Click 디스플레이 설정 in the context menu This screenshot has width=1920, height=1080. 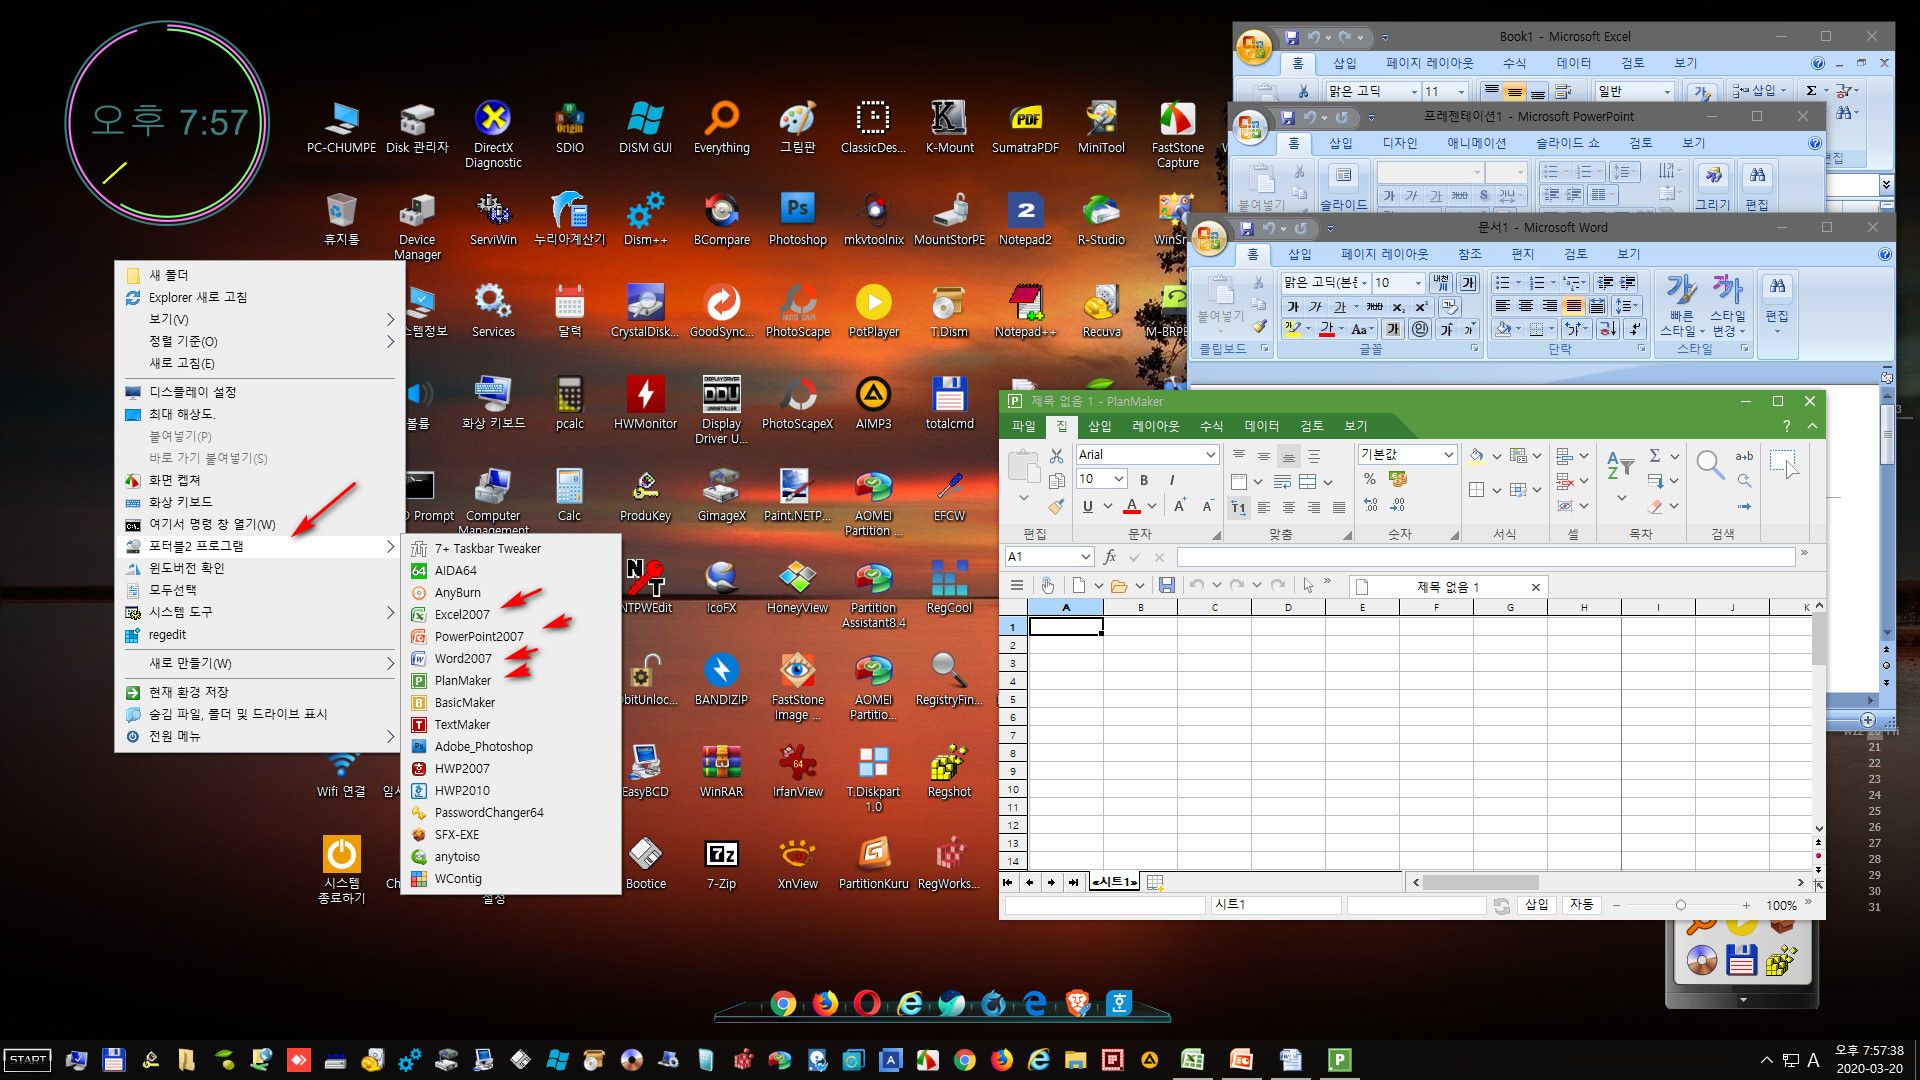[260, 392]
